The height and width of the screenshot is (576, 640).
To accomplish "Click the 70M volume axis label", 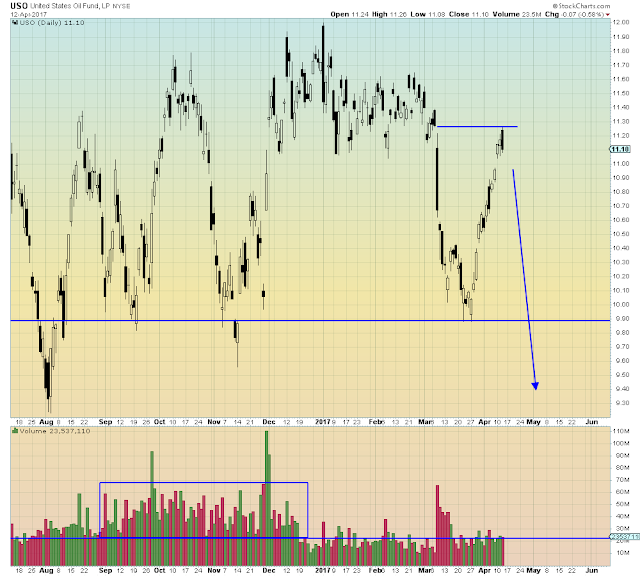I will pos(622,480).
